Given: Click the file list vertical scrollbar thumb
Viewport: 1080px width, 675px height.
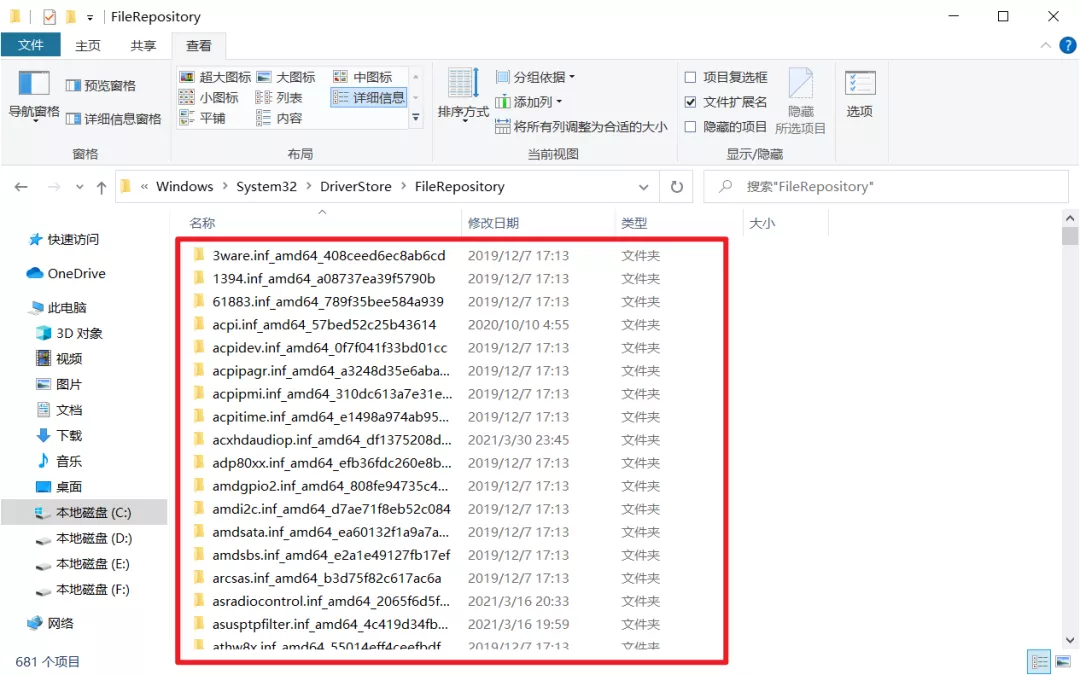Looking at the screenshot, I should (1069, 236).
